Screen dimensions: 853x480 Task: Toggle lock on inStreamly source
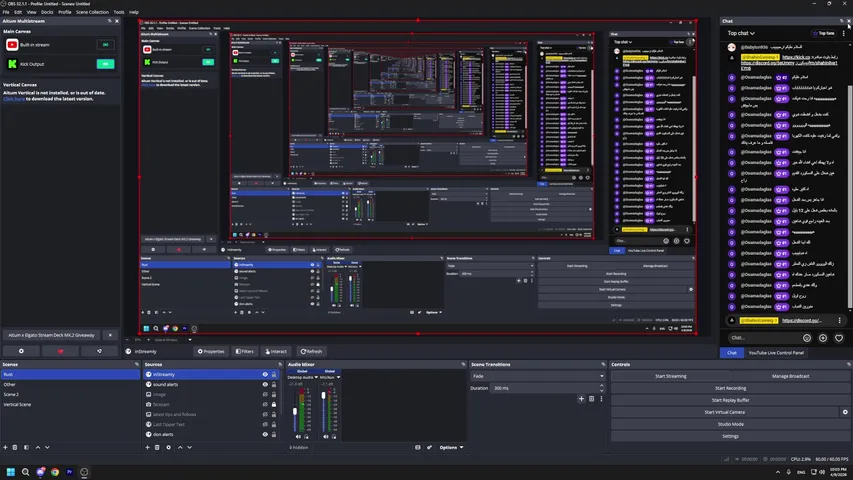click(x=274, y=374)
